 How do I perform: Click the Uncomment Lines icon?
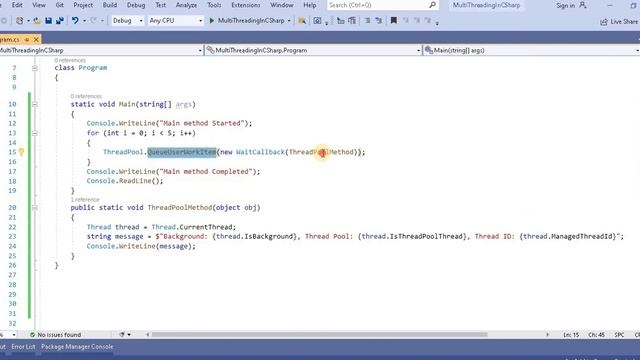pos(378,21)
